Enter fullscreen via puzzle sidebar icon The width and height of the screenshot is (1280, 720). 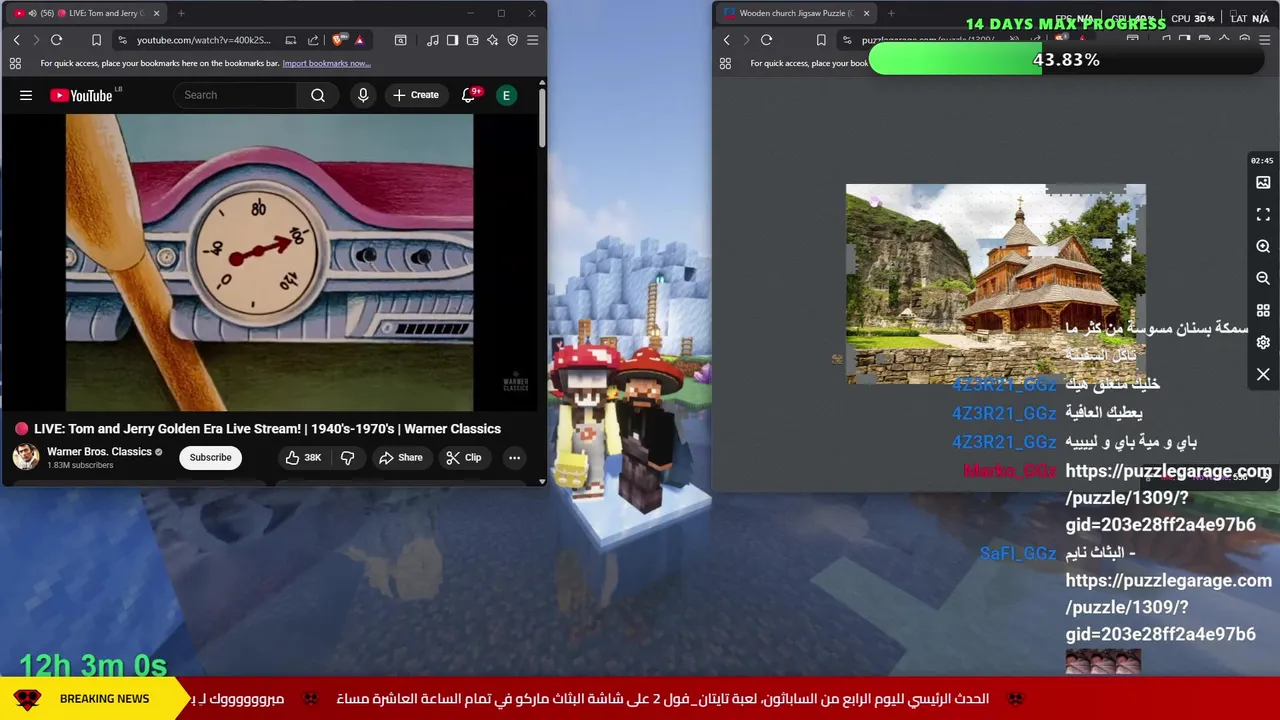tap(1263, 215)
